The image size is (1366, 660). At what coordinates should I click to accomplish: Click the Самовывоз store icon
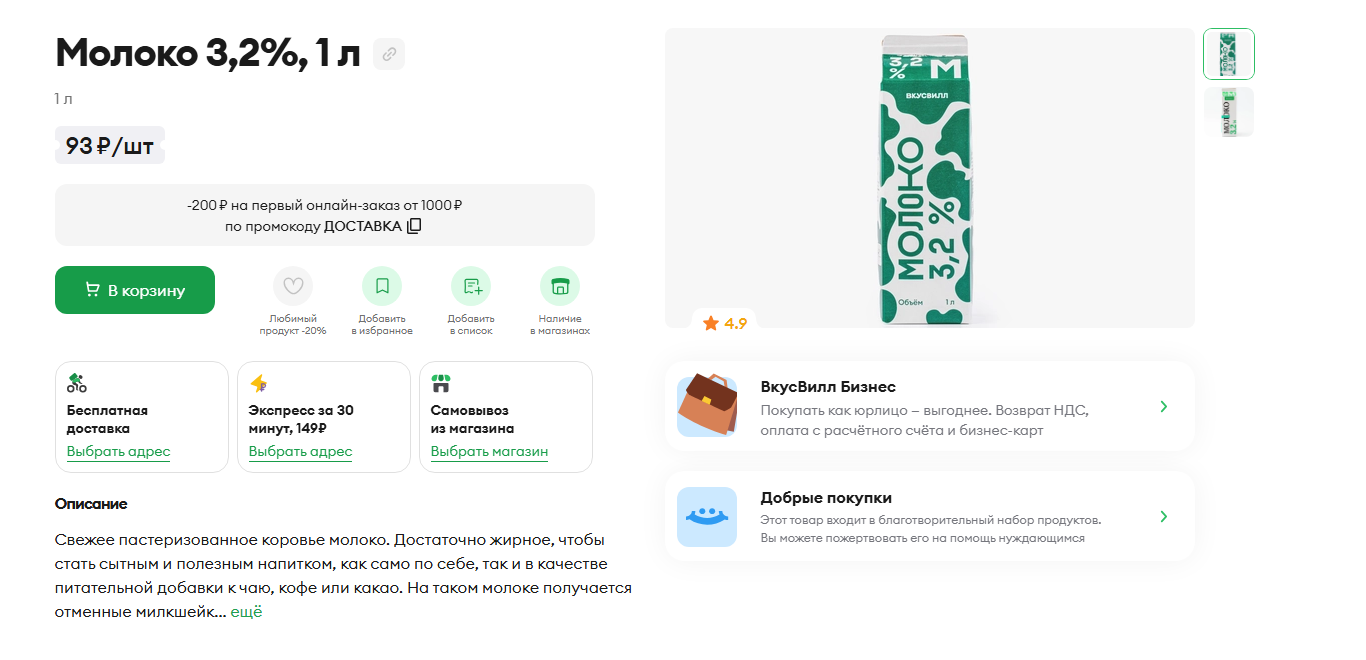[x=441, y=383]
